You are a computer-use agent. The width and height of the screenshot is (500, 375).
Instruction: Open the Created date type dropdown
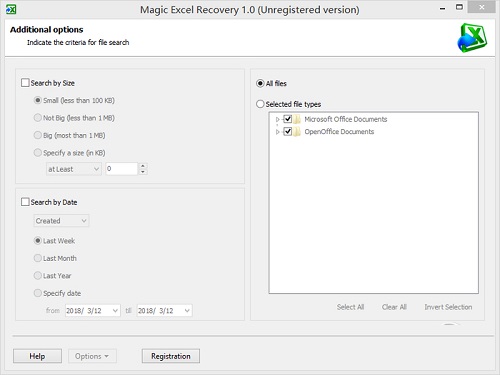click(61, 221)
